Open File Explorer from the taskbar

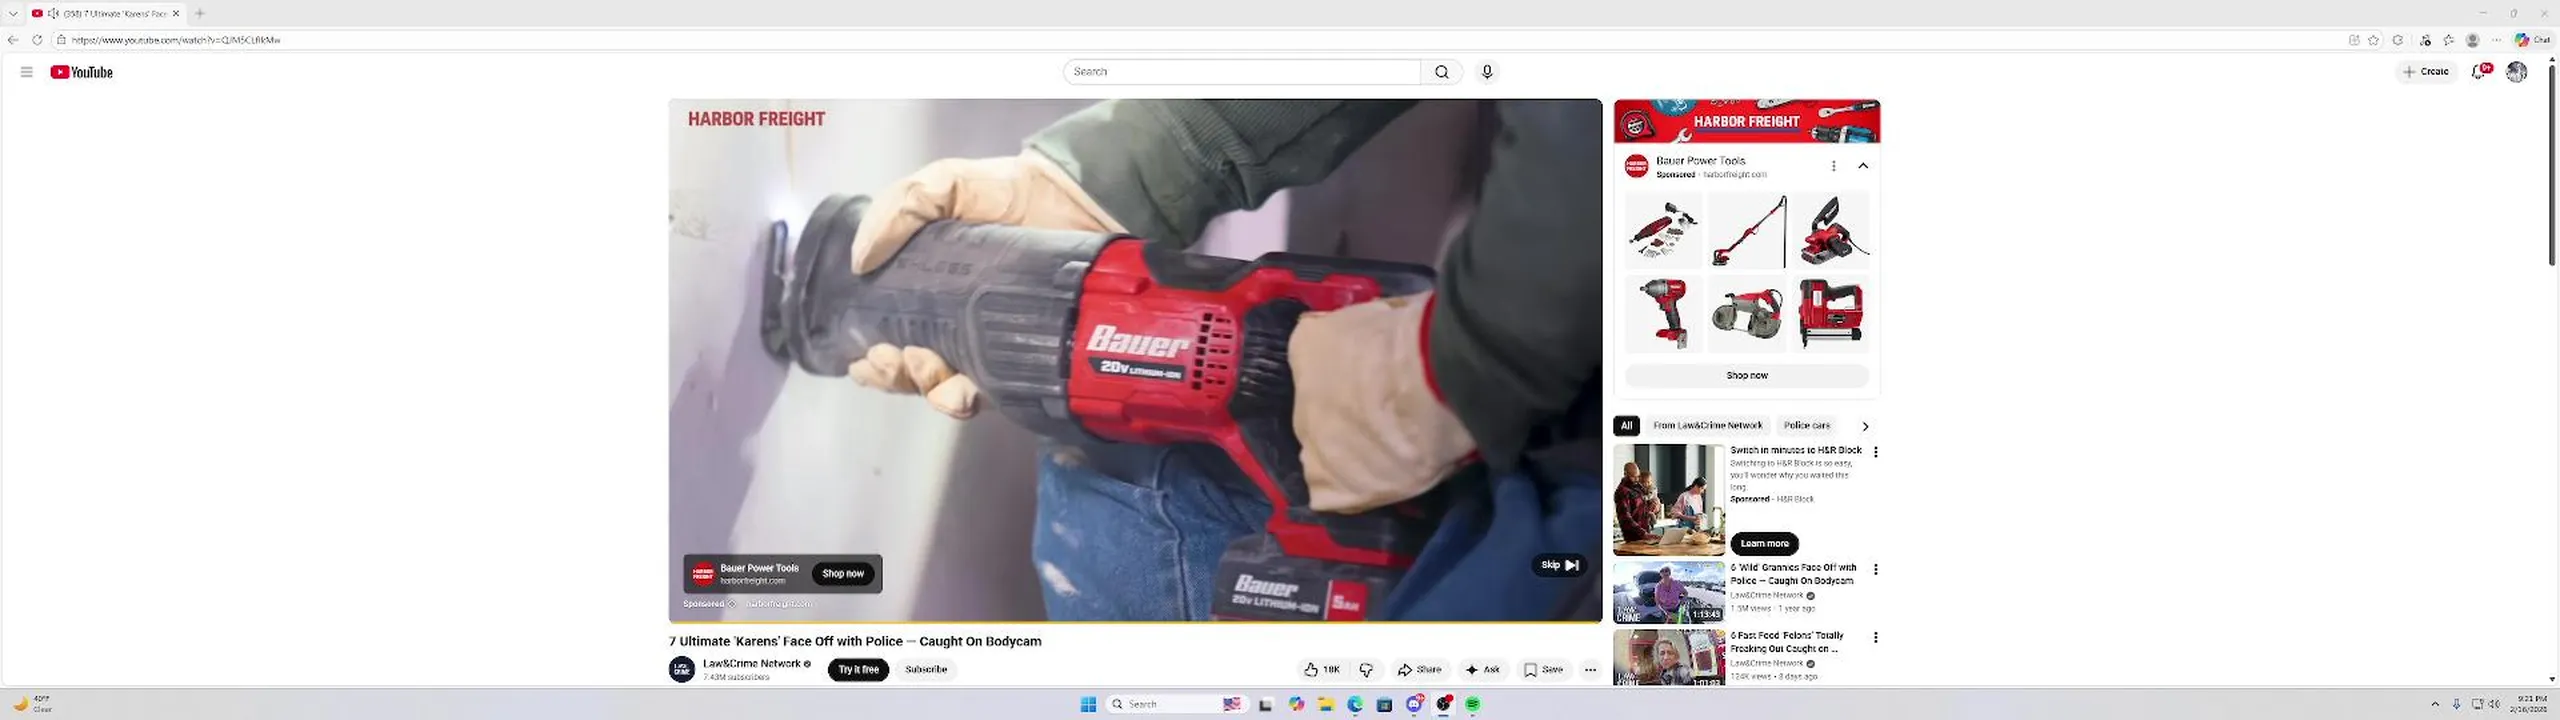pos(1325,705)
